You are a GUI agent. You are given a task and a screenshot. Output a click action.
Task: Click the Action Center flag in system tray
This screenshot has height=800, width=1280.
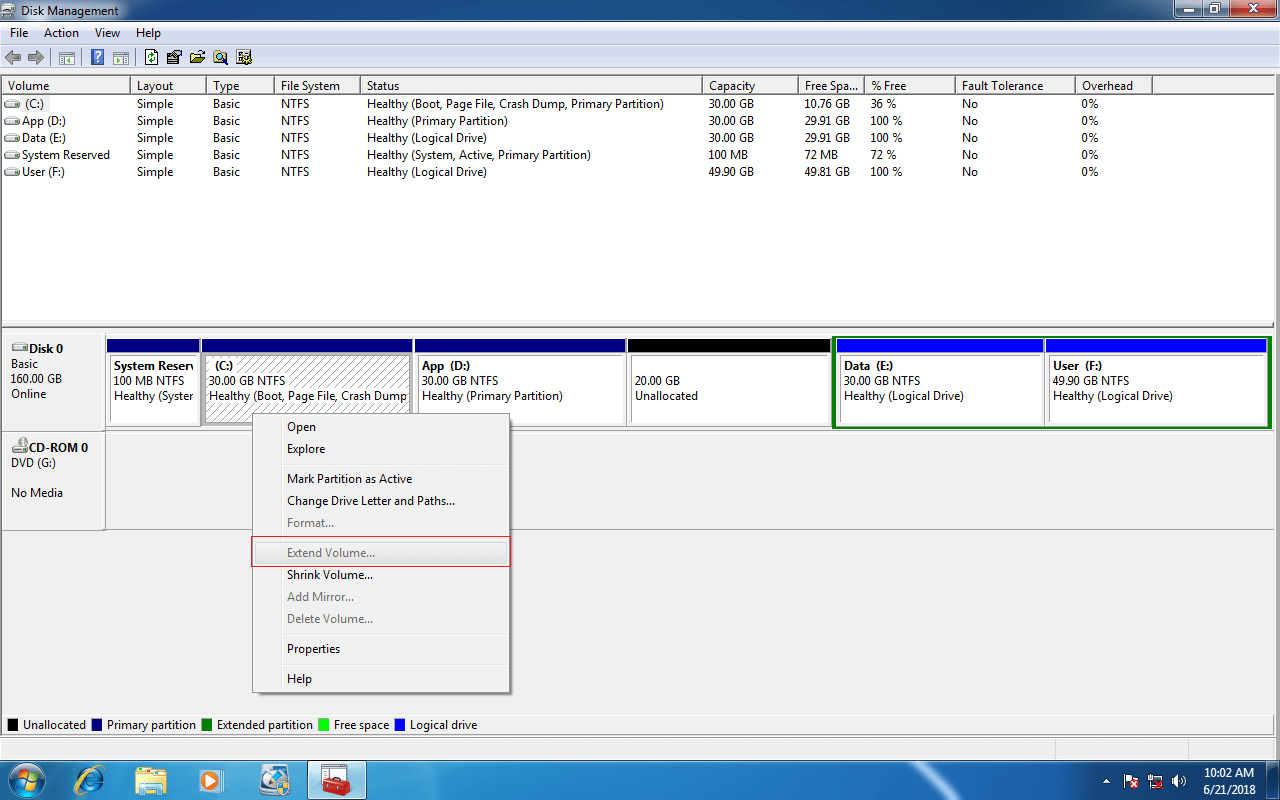(1131, 781)
